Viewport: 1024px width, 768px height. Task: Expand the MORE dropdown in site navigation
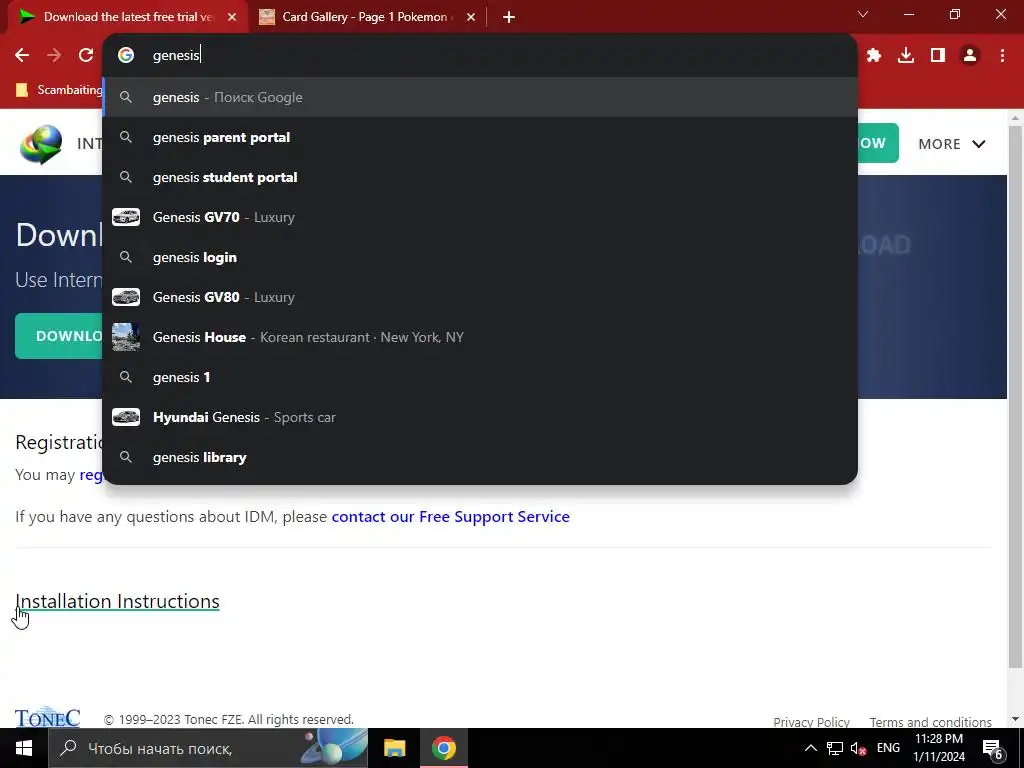(952, 144)
